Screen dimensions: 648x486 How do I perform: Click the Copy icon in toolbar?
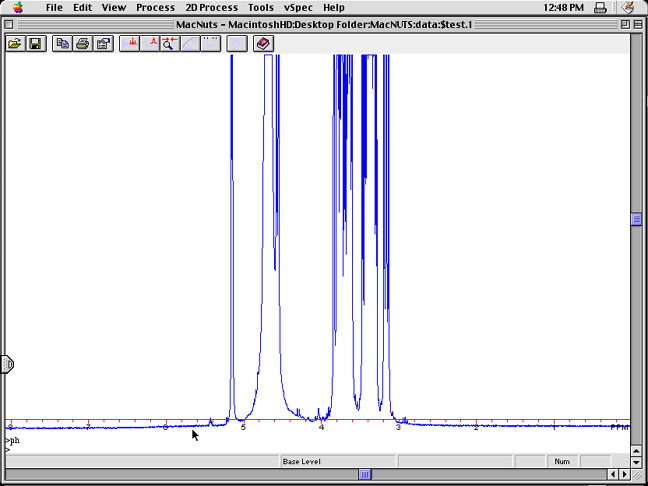(62, 44)
